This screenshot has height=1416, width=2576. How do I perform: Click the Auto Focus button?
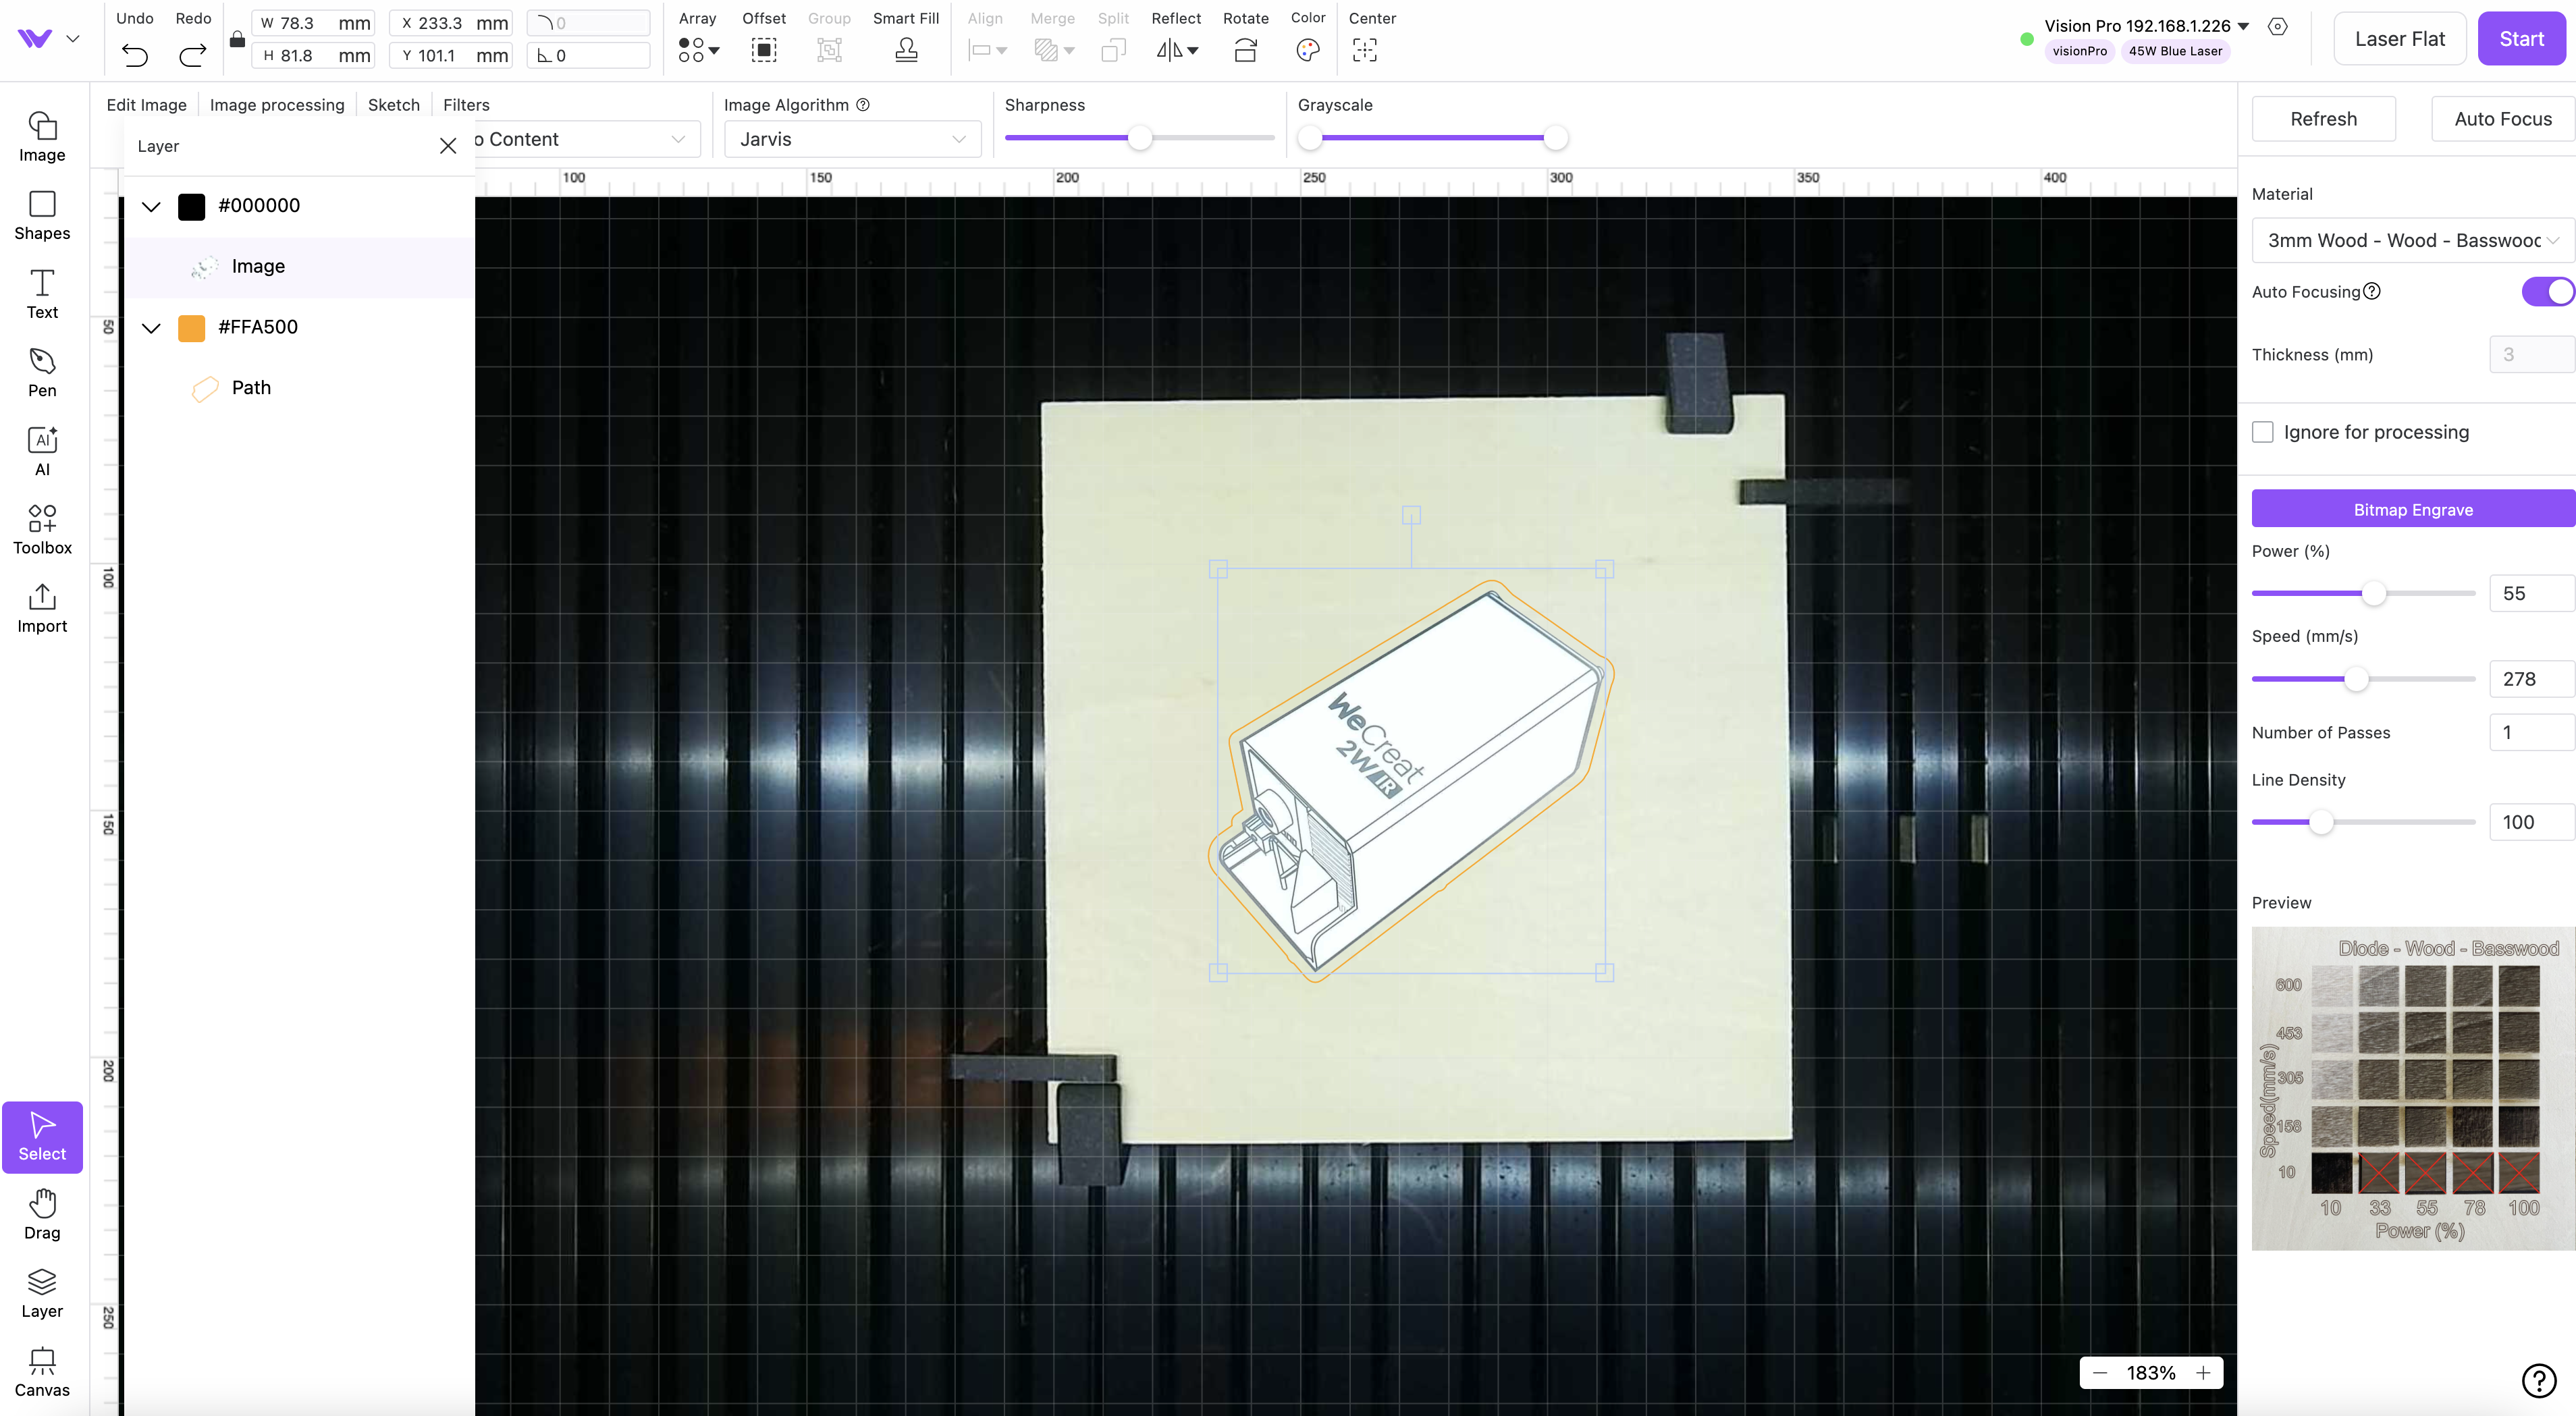(2502, 119)
